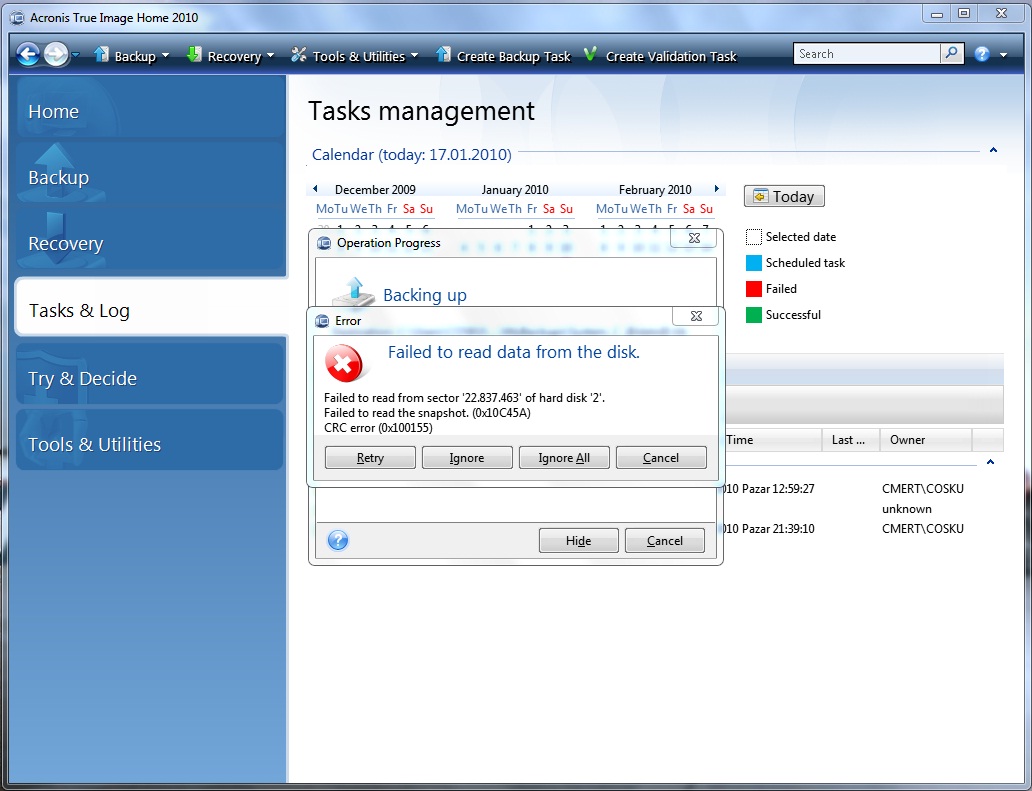Image resolution: width=1032 pixels, height=791 pixels.
Task: Sort tasks by the Last column
Action: click(851, 440)
